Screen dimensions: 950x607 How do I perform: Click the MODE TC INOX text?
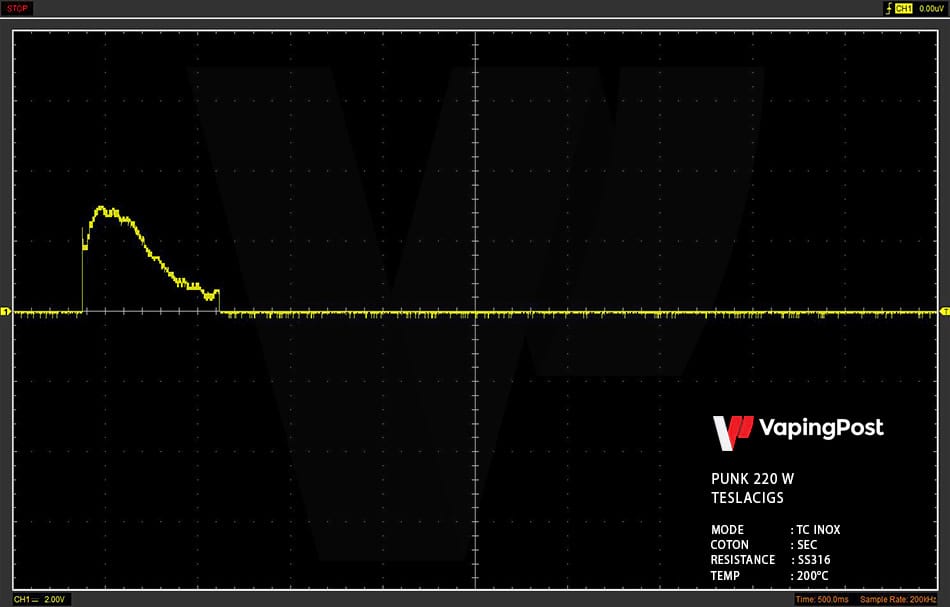[x=776, y=529]
